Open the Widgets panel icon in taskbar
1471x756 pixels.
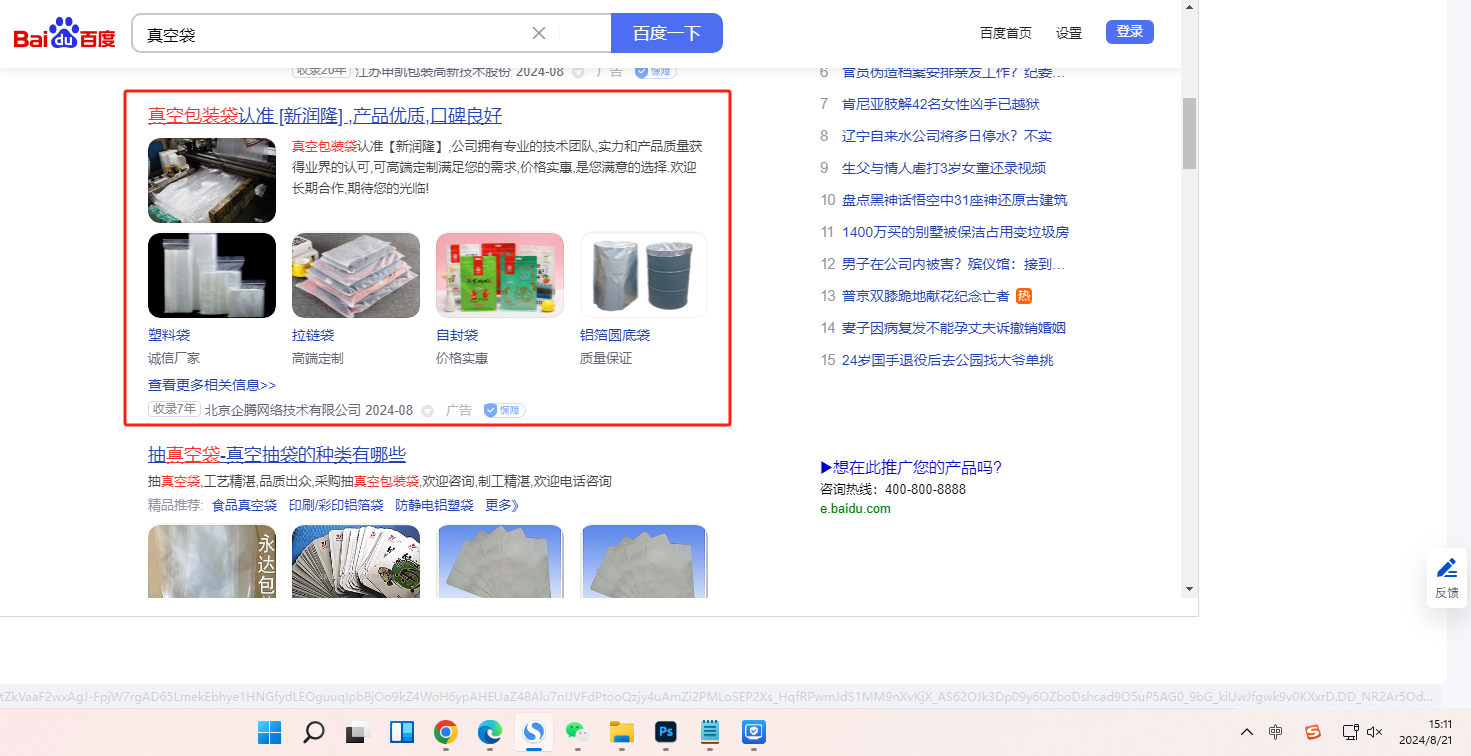point(401,732)
